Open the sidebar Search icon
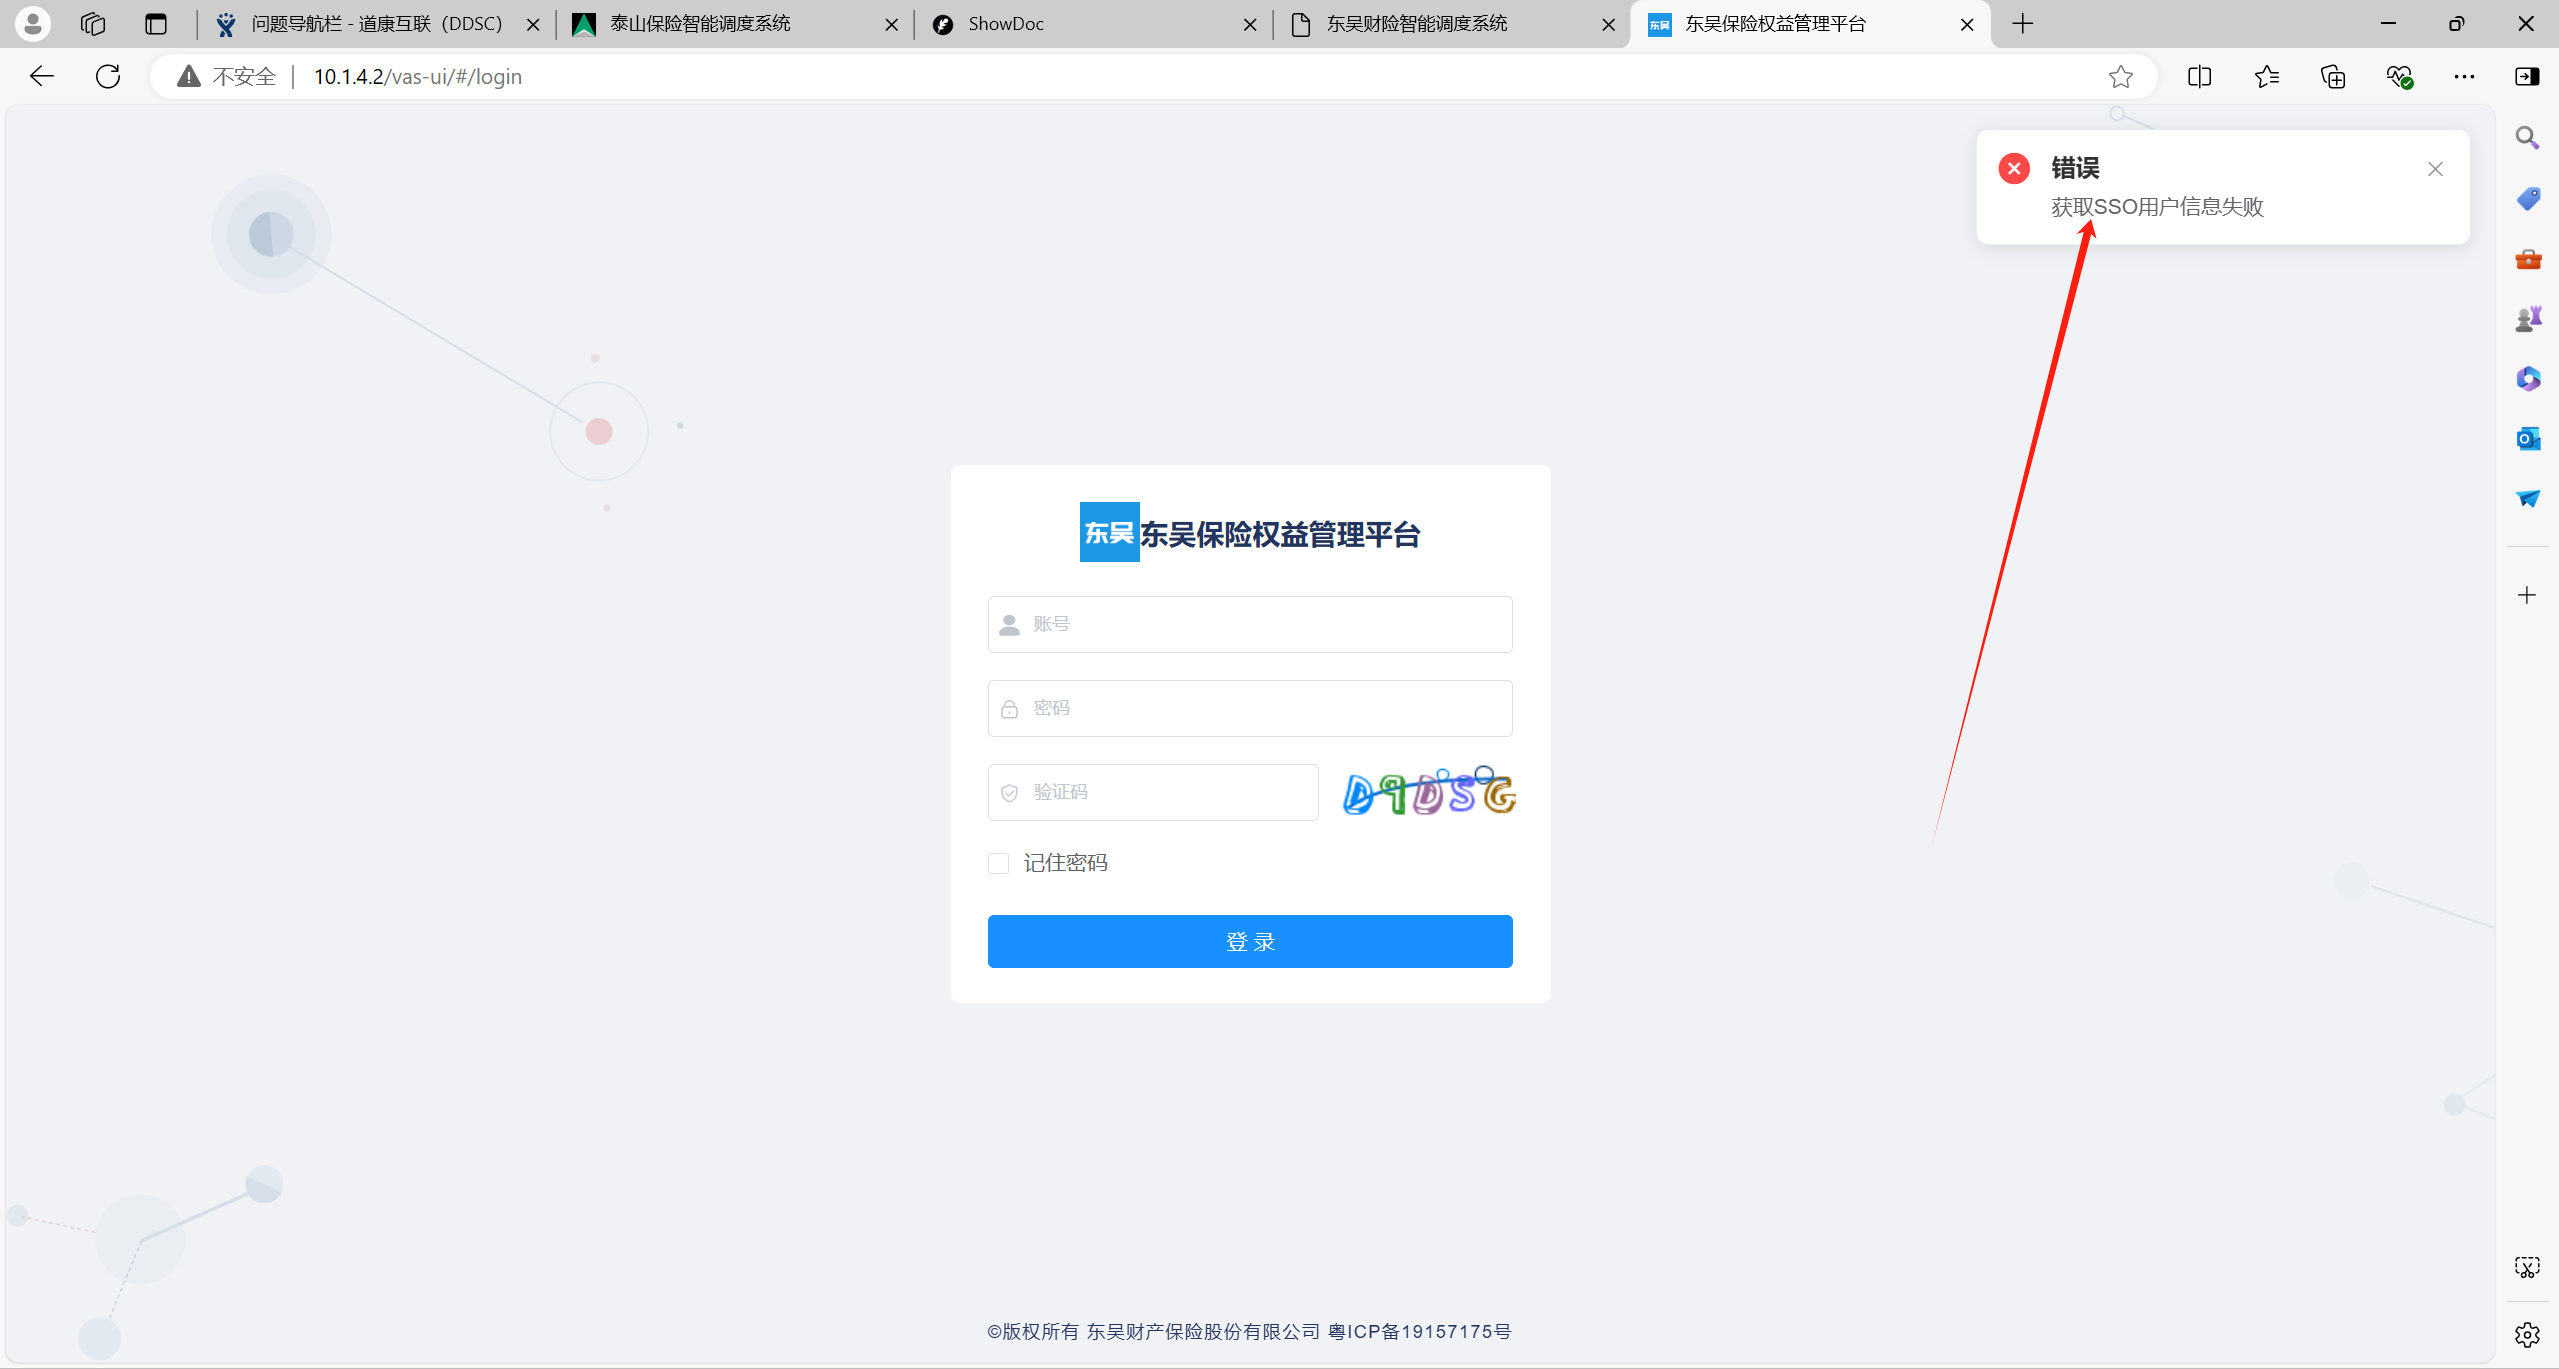This screenshot has width=2559, height=1369. (x=2527, y=138)
